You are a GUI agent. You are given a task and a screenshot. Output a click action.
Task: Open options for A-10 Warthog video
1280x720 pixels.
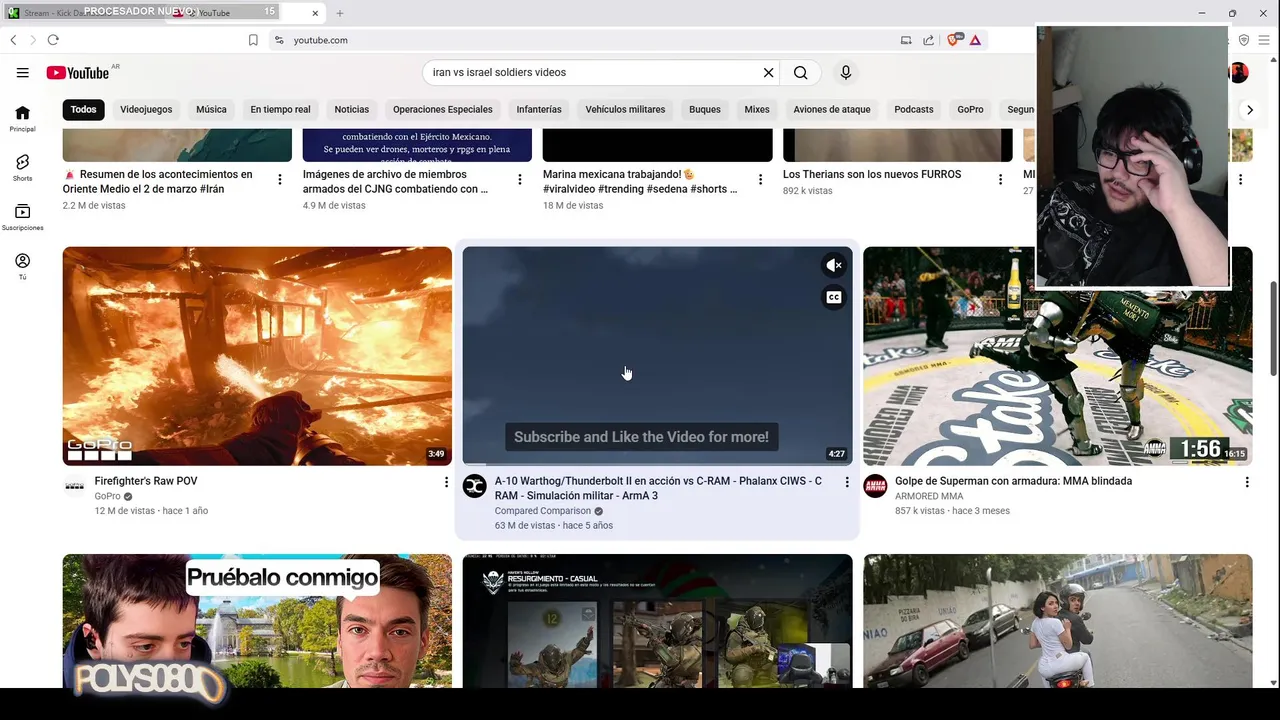click(x=846, y=482)
